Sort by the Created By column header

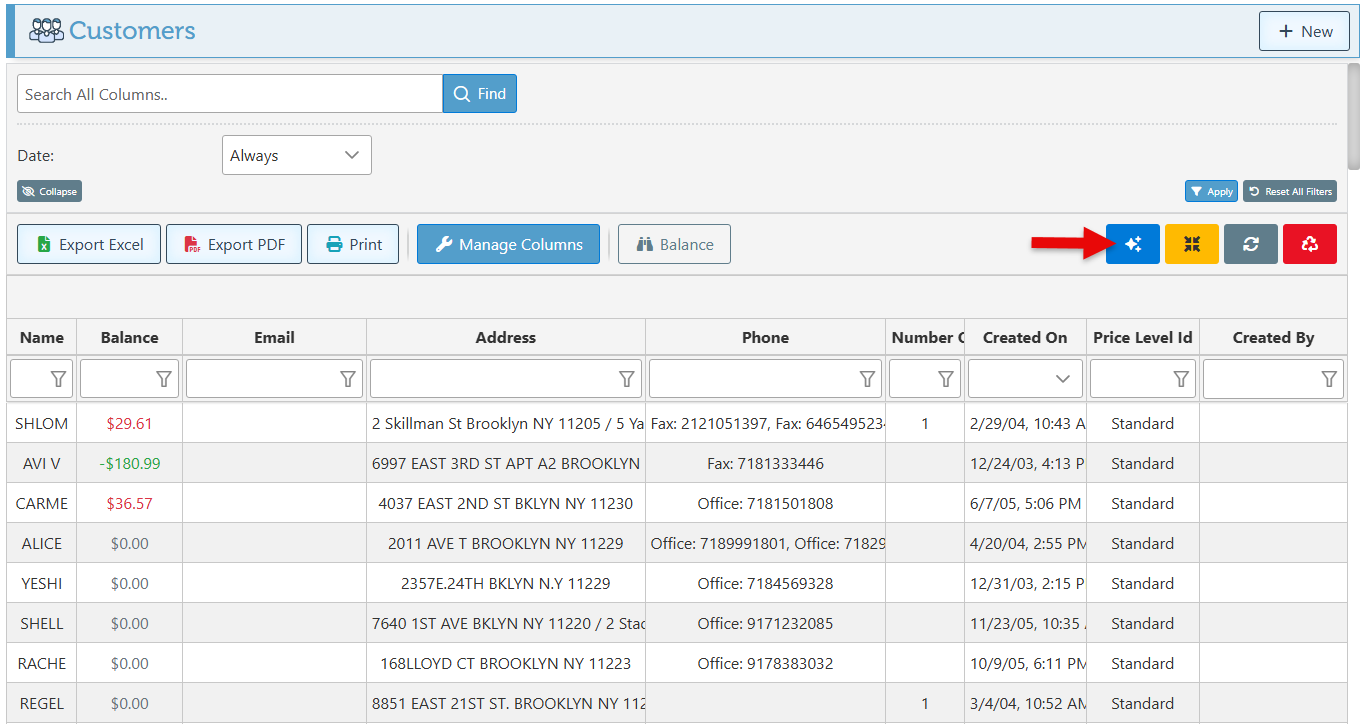pyautogui.click(x=1272, y=337)
